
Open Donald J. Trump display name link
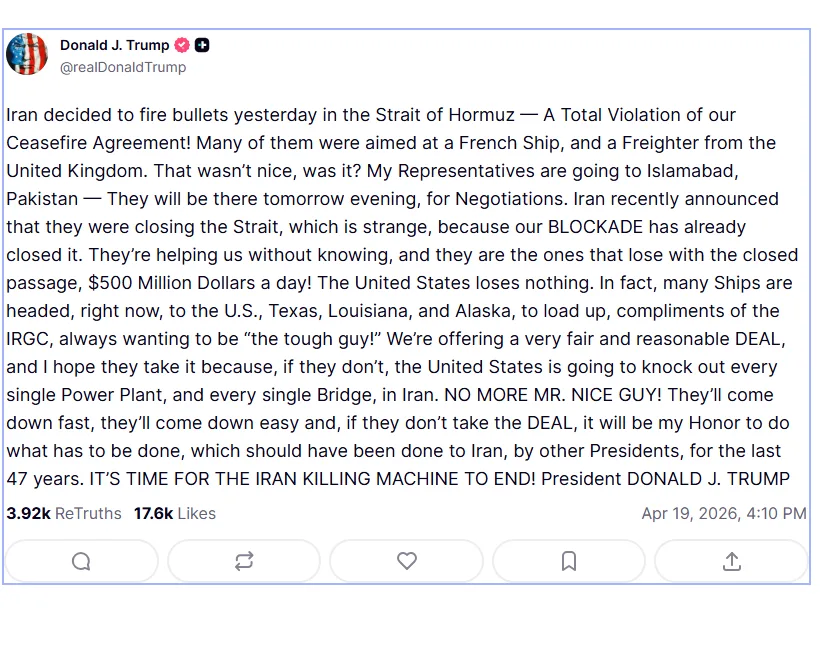pos(114,45)
